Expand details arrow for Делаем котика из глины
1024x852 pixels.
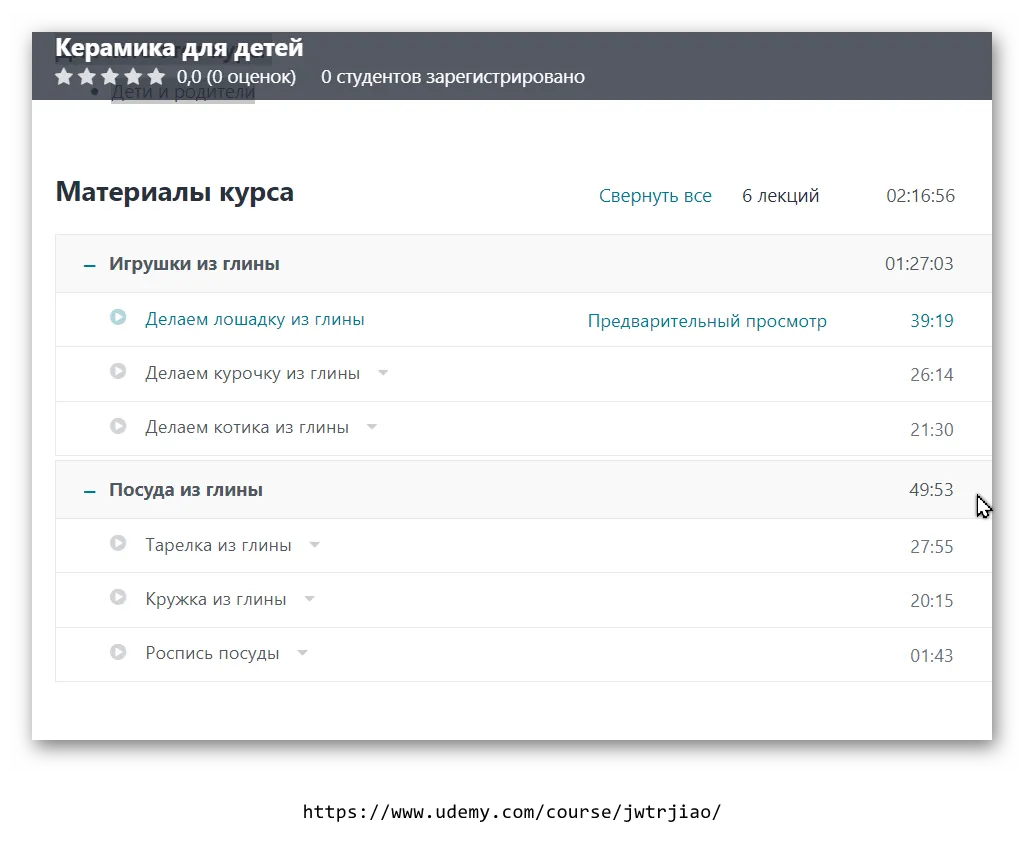pyautogui.click(x=372, y=427)
